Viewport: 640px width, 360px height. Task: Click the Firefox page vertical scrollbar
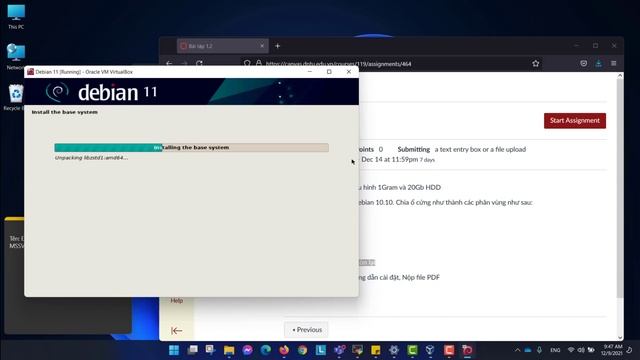(x=620, y=188)
